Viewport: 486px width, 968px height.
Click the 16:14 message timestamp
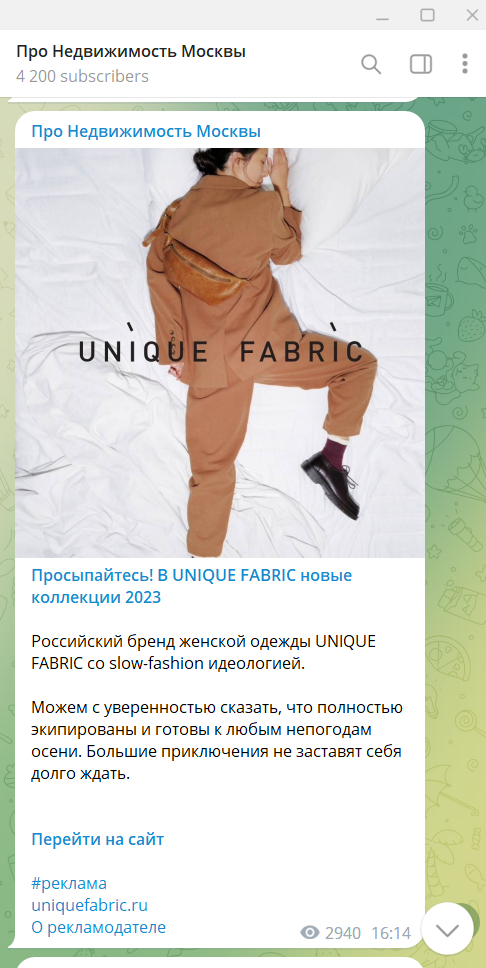(x=391, y=933)
